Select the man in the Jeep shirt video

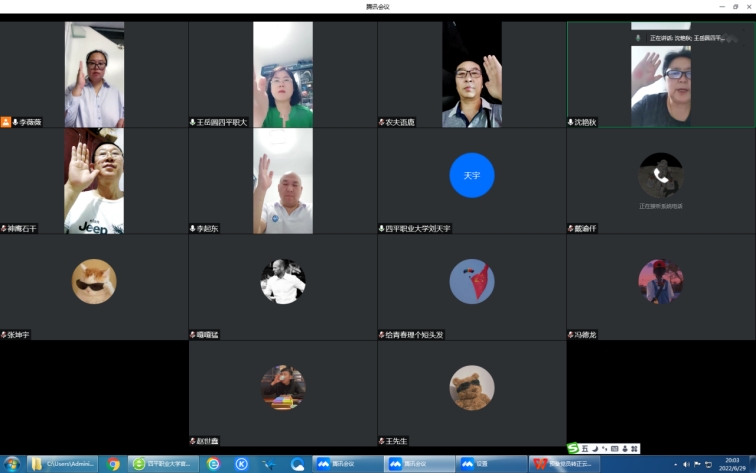coord(94,181)
